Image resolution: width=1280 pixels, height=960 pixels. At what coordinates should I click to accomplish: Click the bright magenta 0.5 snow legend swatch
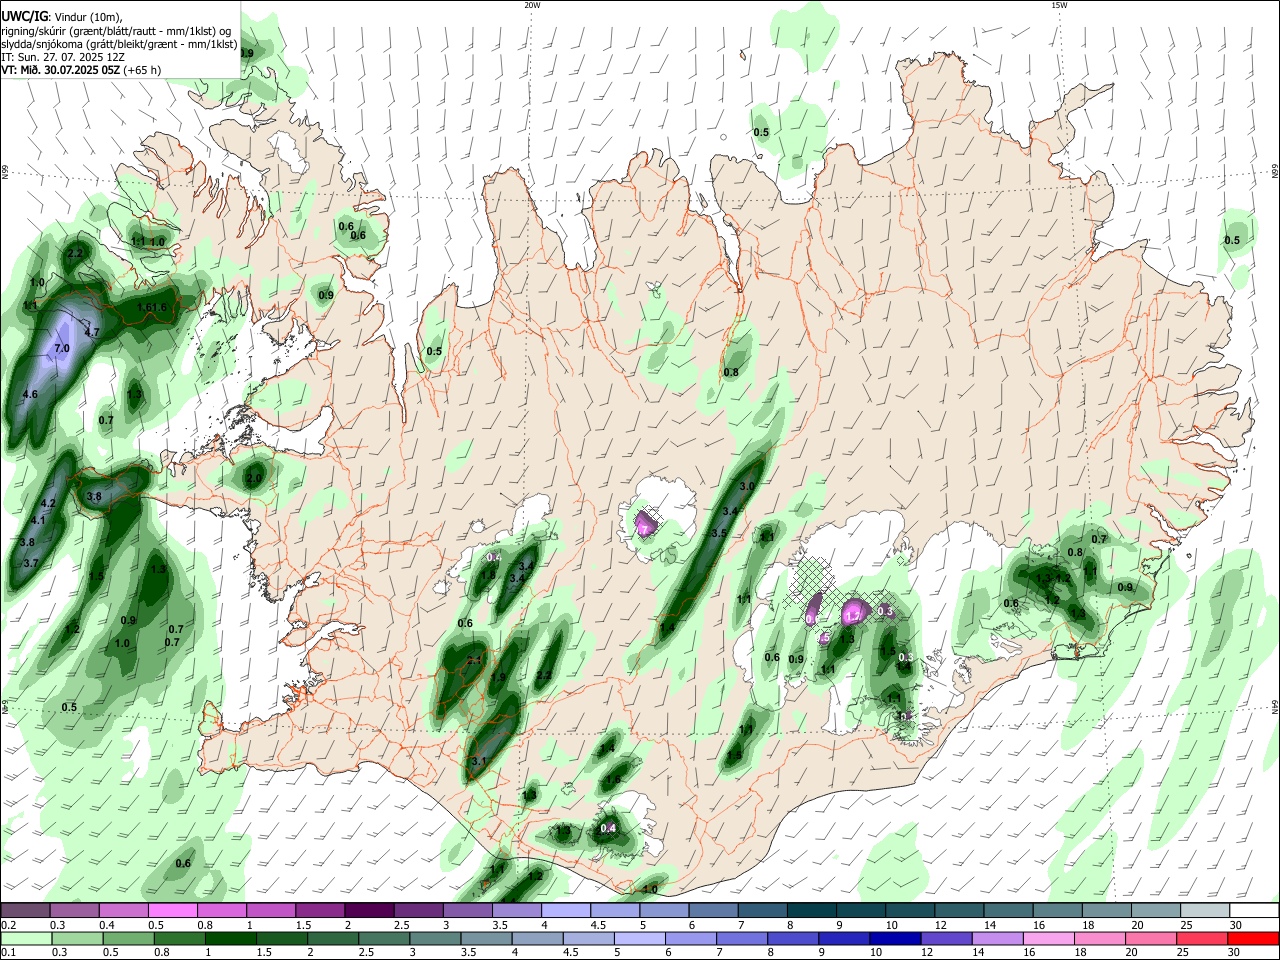172,911
